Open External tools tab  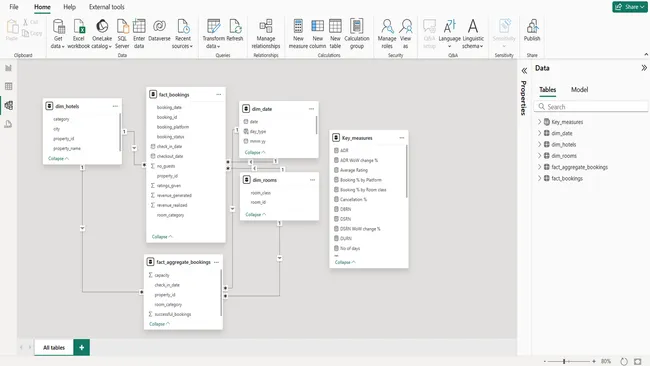(x=107, y=7)
